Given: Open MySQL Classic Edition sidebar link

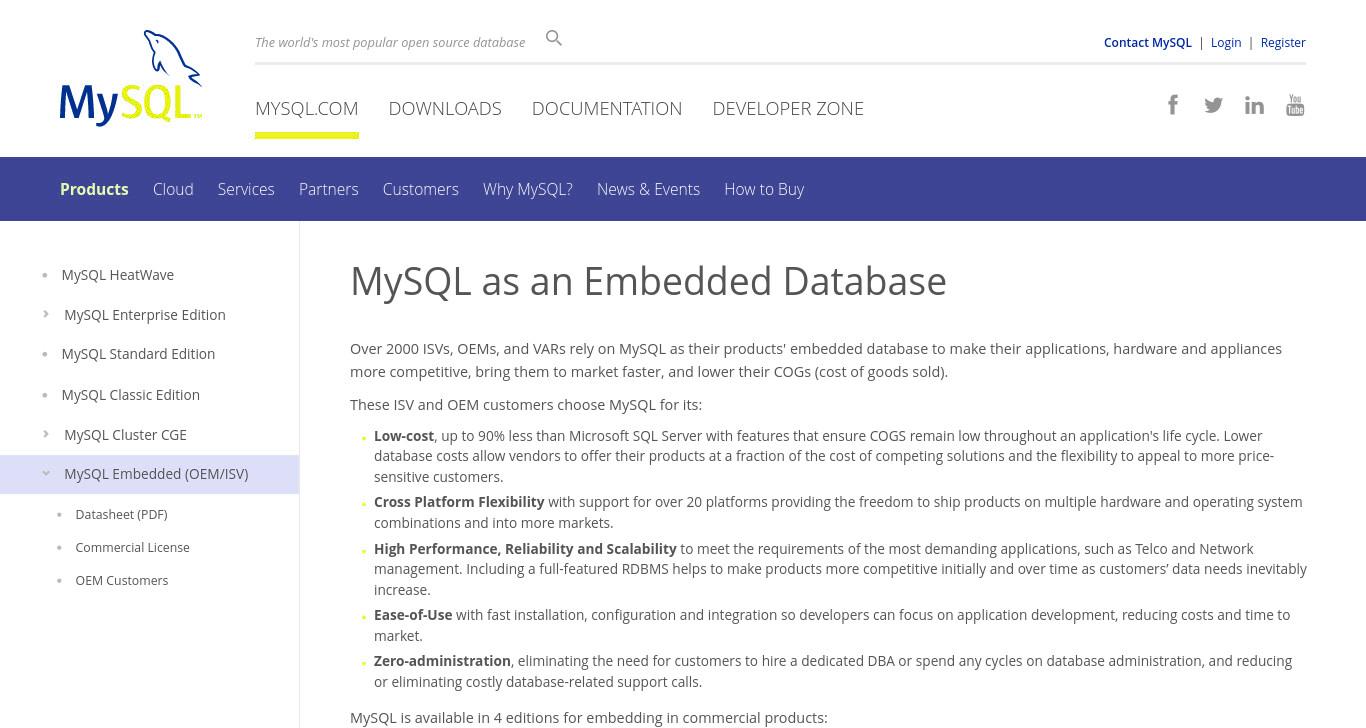Looking at the screenshot, I should 131,394.
